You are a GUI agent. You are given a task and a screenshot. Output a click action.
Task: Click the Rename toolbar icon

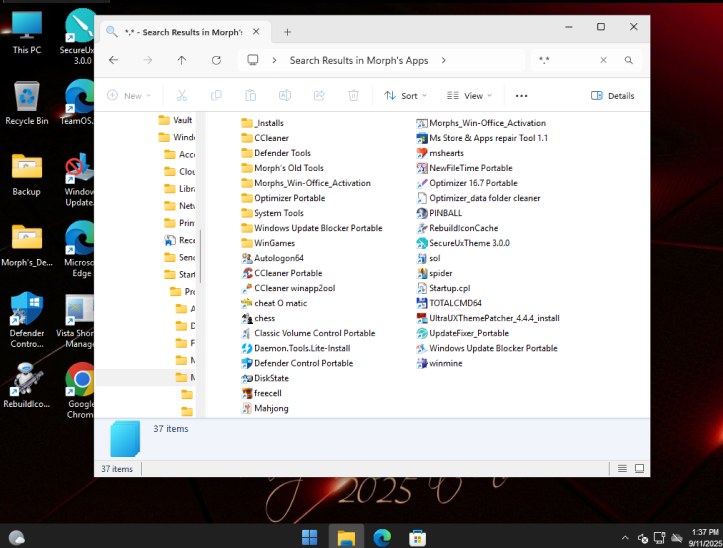(285, 95)
